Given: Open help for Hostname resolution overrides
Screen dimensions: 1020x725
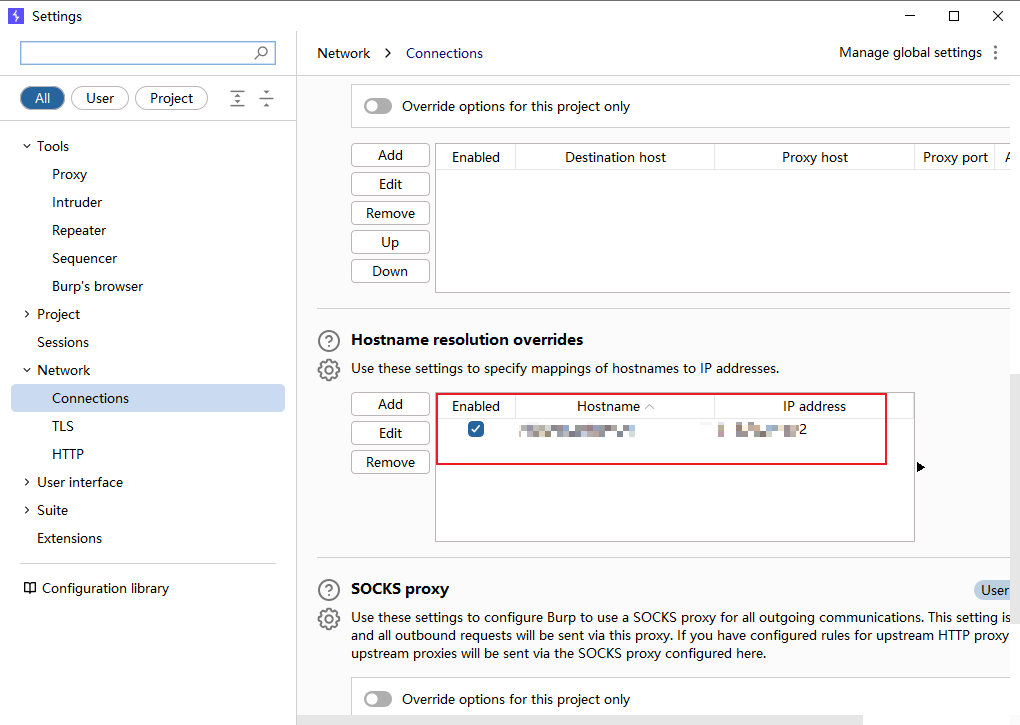Looking at the screenshot, I should (x=329, y=340).
